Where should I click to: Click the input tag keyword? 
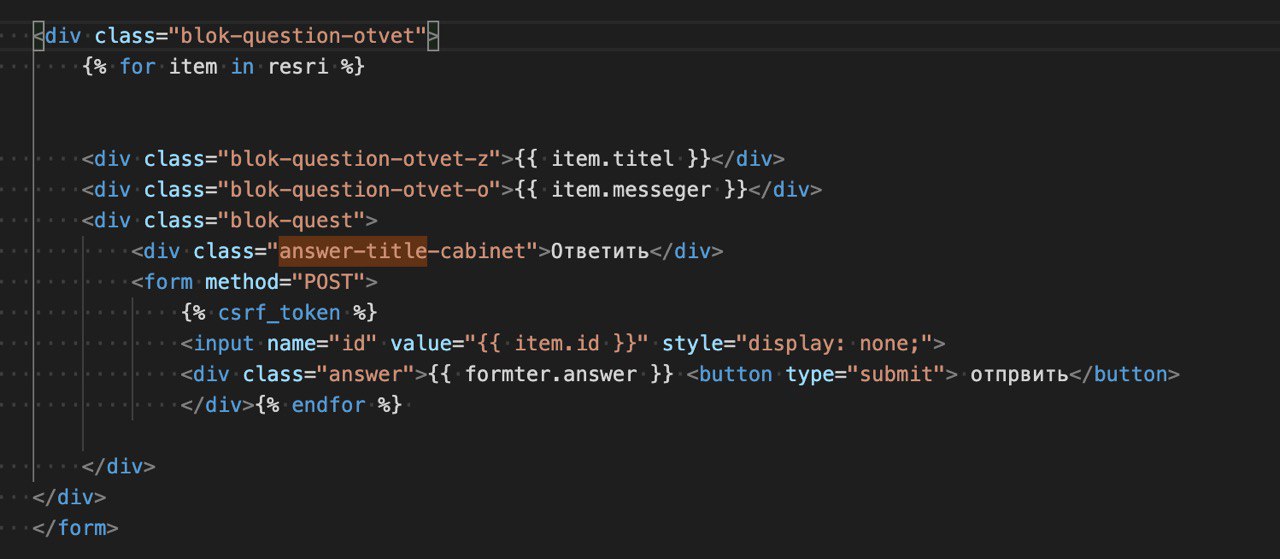pos(224,344)
